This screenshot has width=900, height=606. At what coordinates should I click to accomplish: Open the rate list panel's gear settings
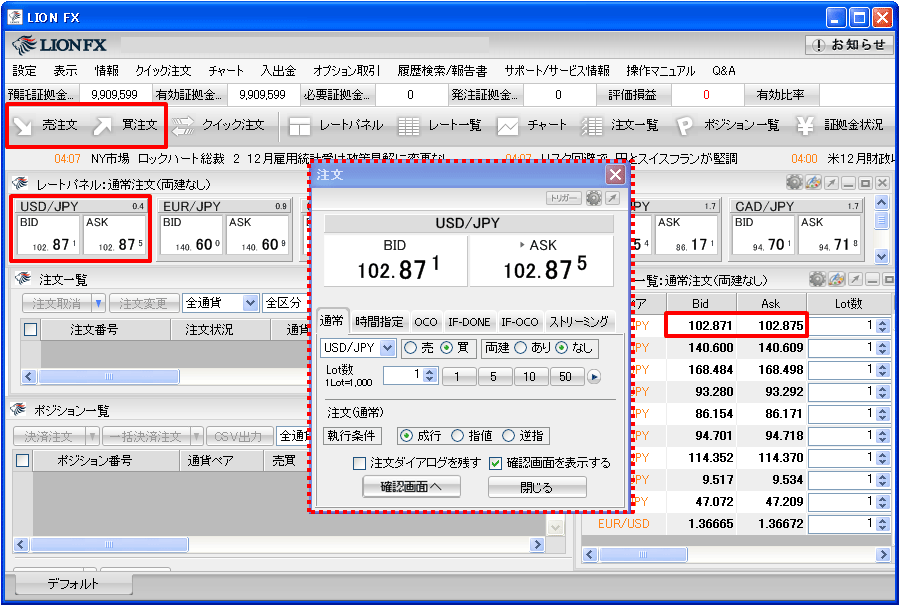817,279
